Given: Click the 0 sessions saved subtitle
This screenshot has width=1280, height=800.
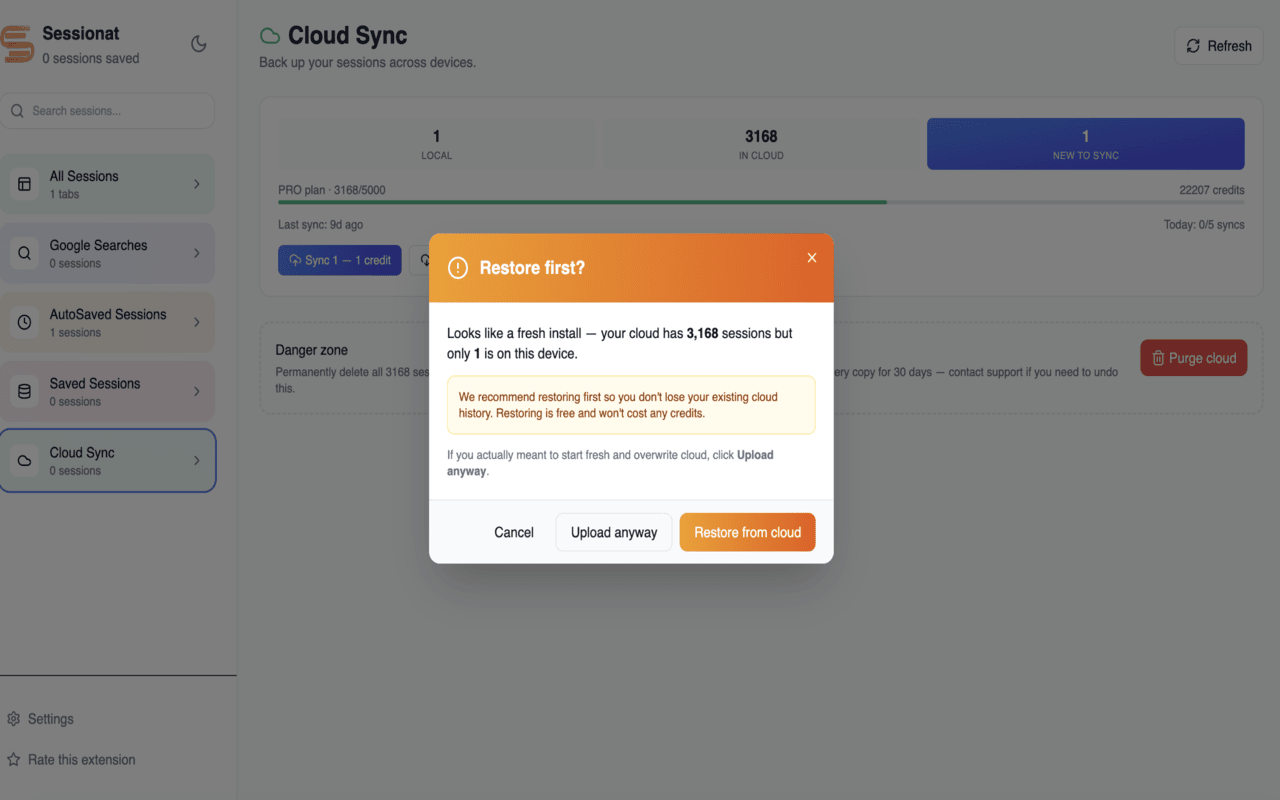Looking at the screenshot, I should point(91,58).
